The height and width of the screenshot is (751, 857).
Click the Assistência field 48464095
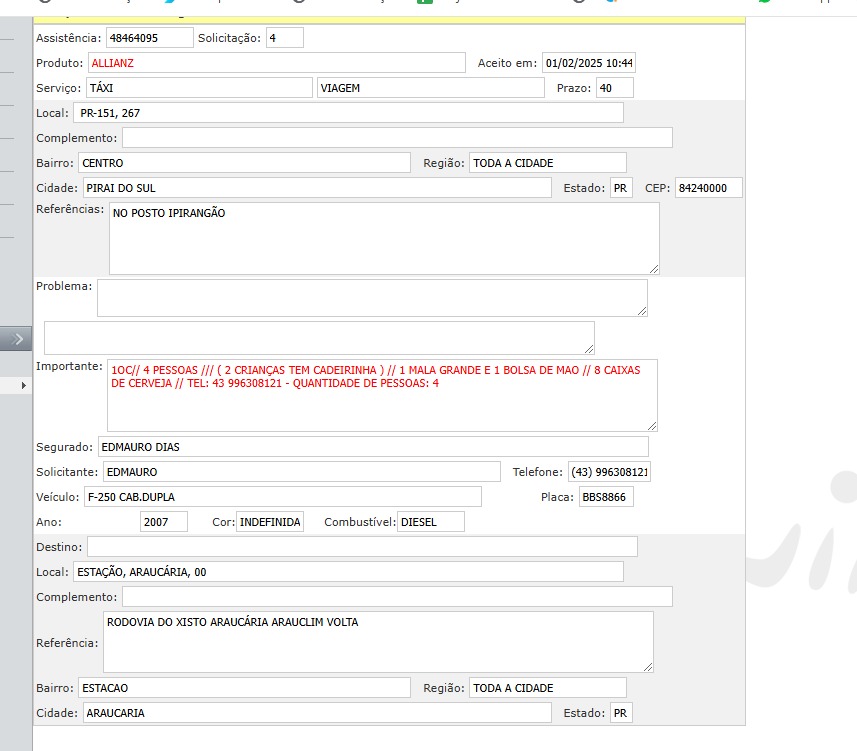(x=149, y=38)
